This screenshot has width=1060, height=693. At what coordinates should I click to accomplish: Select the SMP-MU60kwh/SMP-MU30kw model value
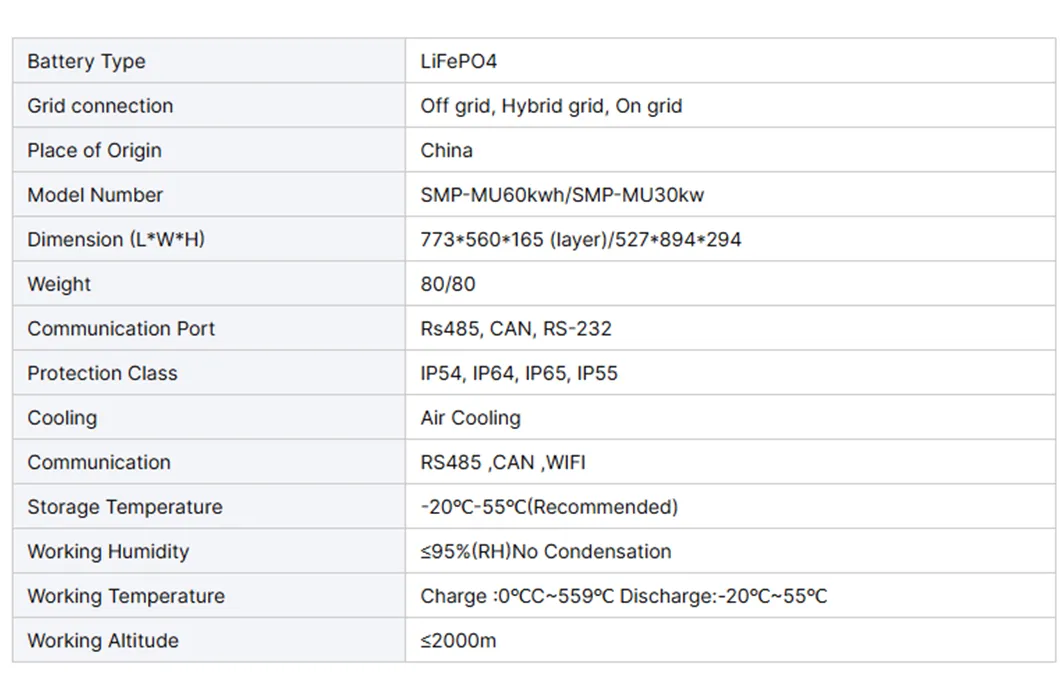coord(562,195)
